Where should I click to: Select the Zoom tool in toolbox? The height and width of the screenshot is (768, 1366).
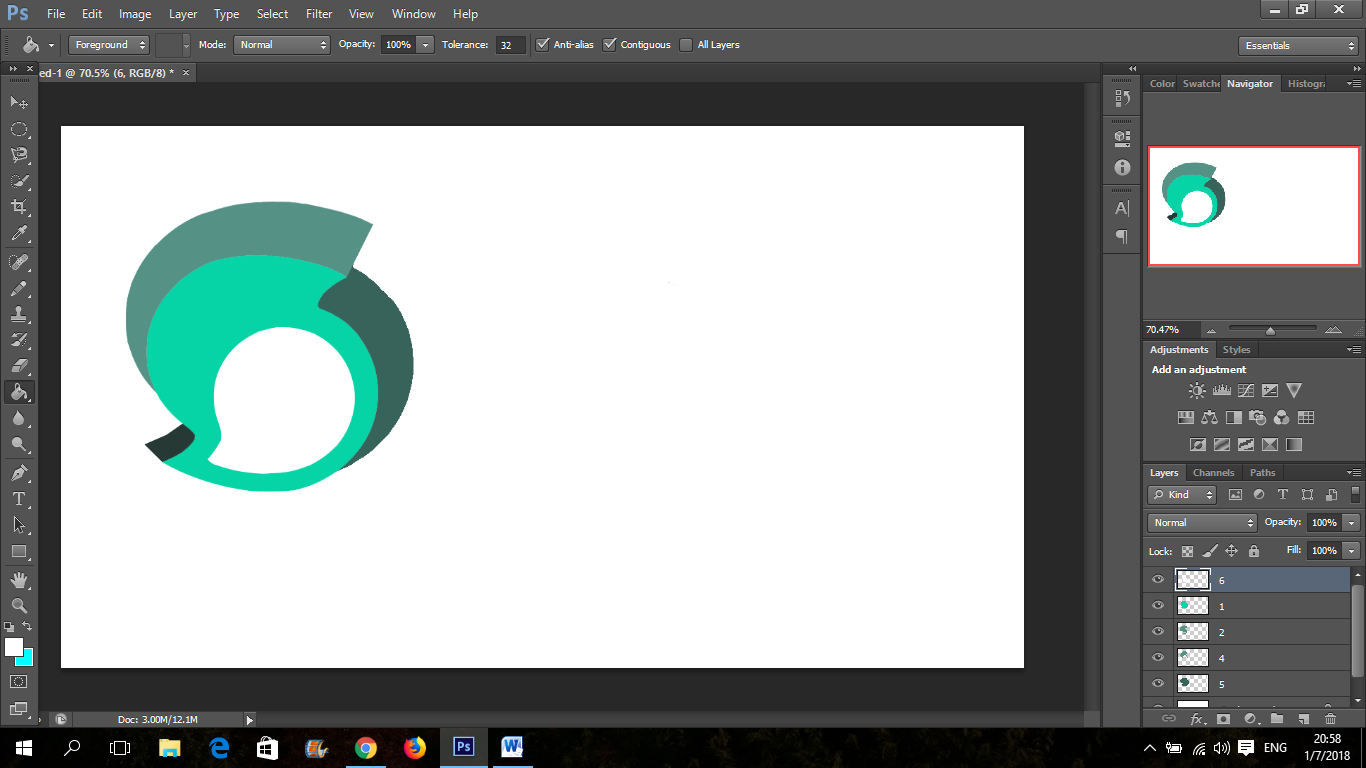(19, 606)
